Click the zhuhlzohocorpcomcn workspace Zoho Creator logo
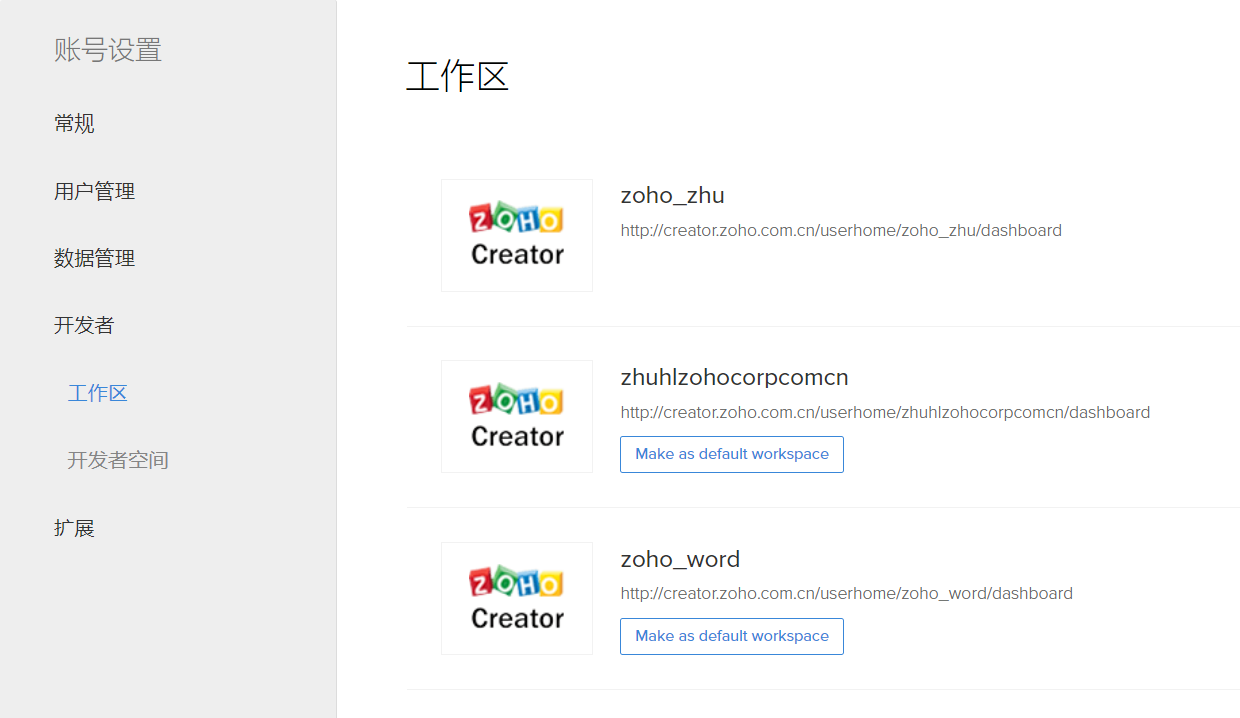The height and width of the screenshot is (718, 1240). [516, 417]
